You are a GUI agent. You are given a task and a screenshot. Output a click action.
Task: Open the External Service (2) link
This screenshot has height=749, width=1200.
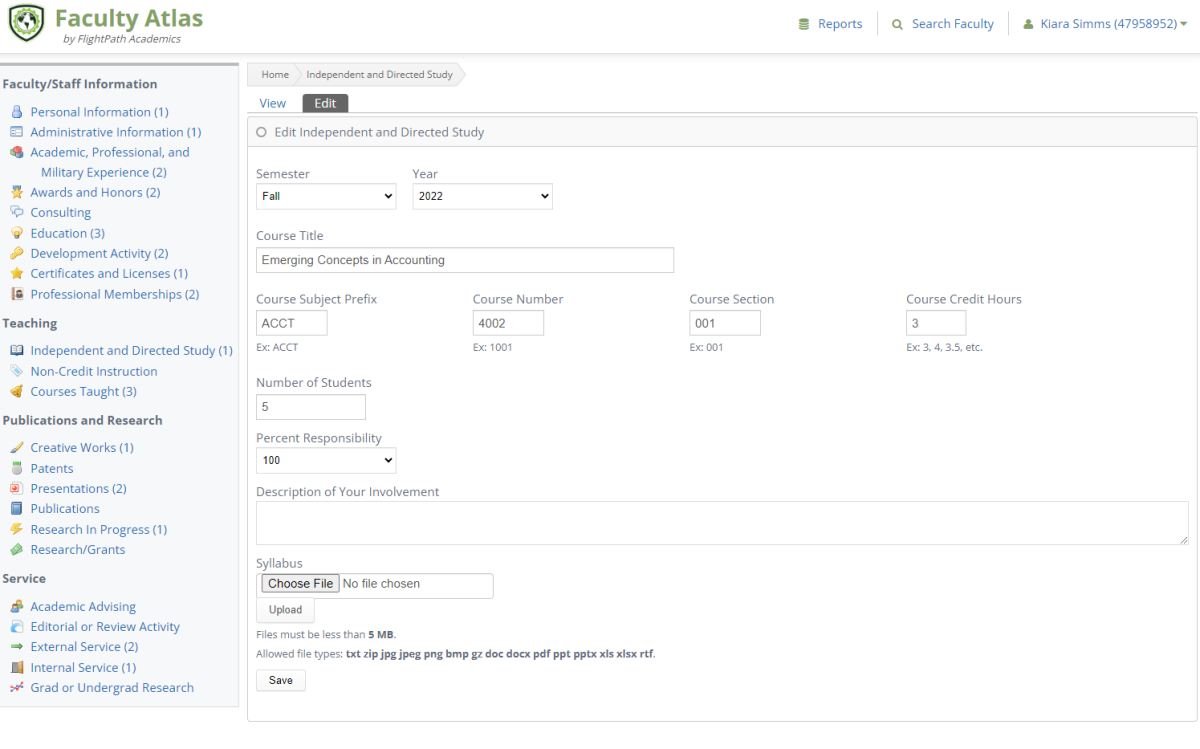point(84,647)
